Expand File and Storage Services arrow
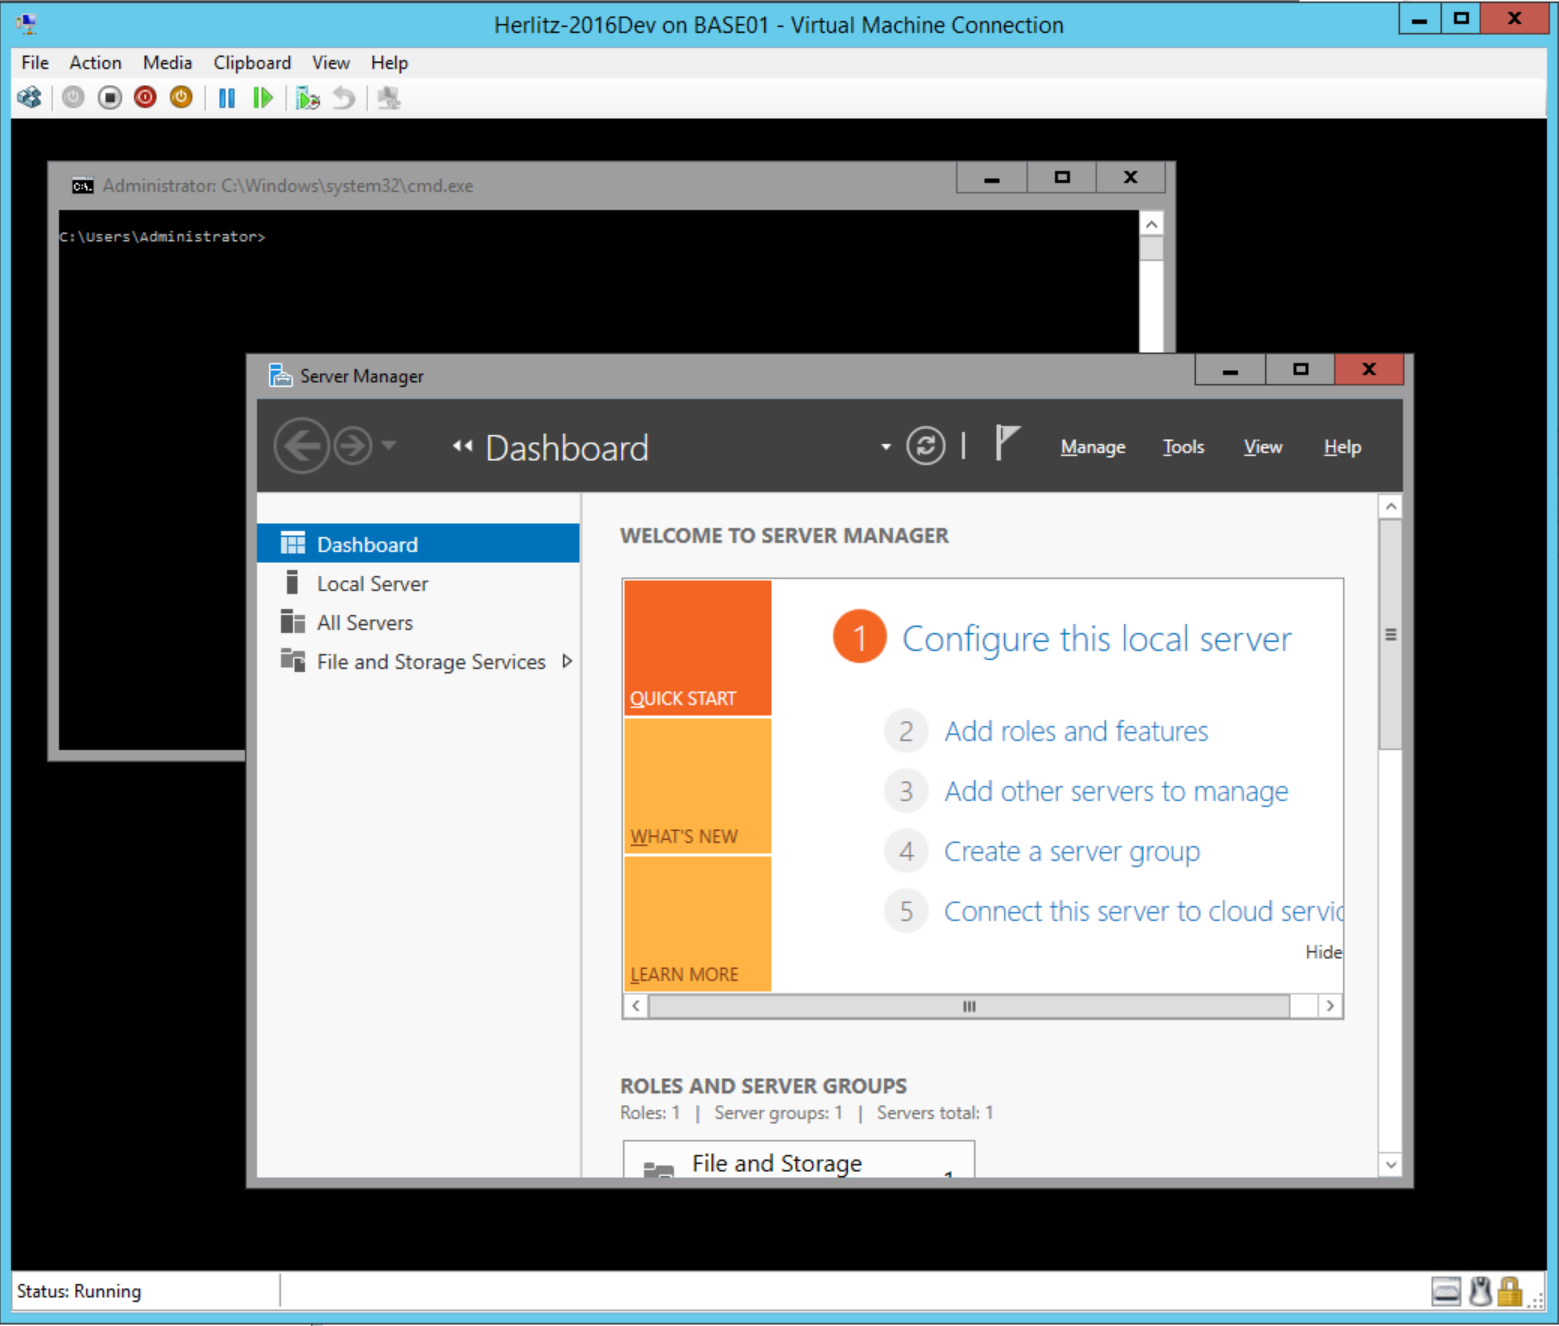The width and height of the screenshot is (1559, 1326). [567, 661]
